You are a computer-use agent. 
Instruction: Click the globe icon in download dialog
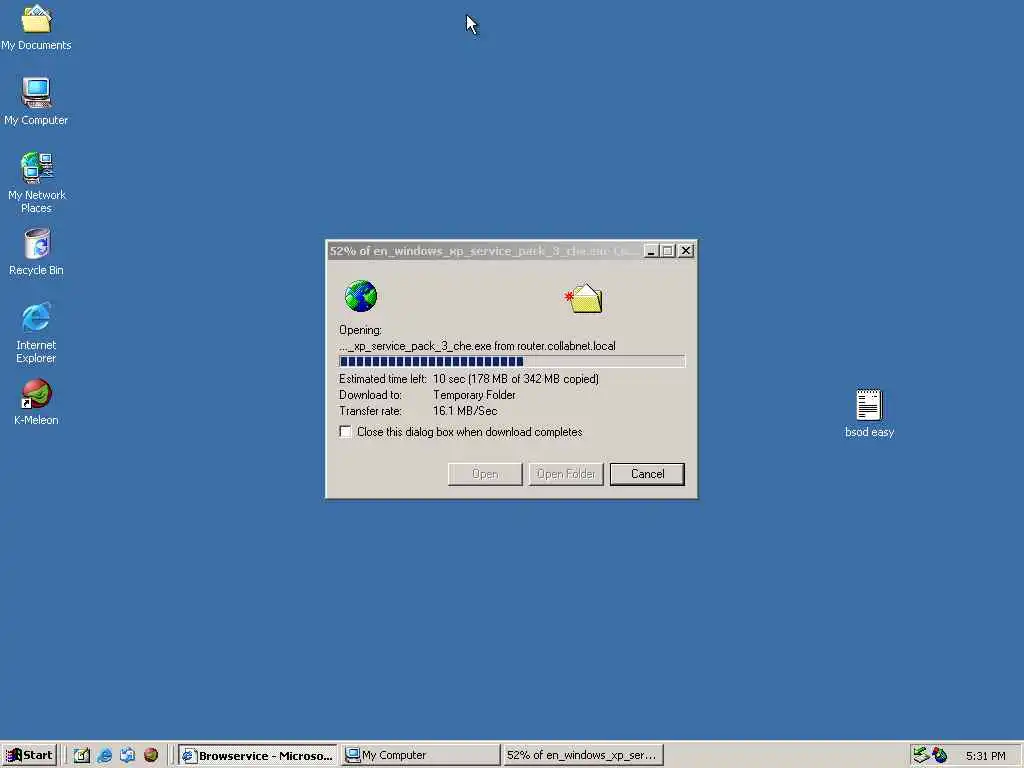pyautogui.click(x=361, y=296)
